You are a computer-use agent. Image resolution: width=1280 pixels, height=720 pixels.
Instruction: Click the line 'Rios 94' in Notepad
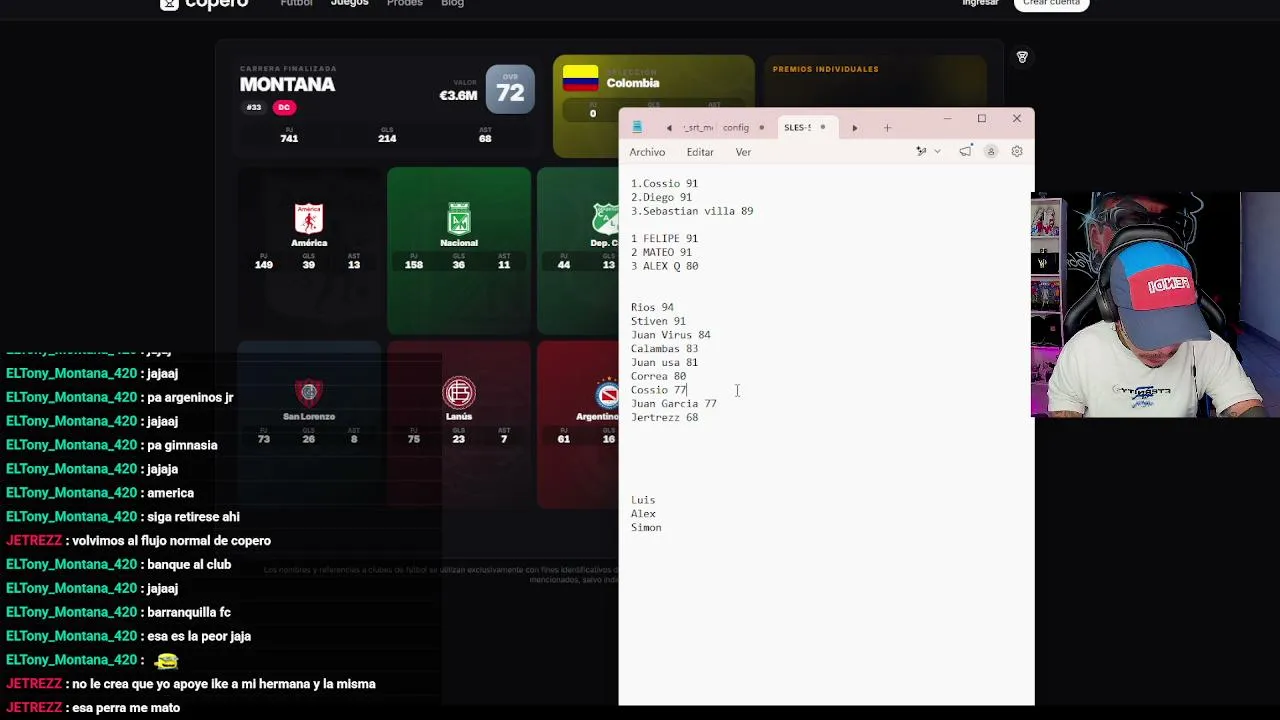click(652, 308)
